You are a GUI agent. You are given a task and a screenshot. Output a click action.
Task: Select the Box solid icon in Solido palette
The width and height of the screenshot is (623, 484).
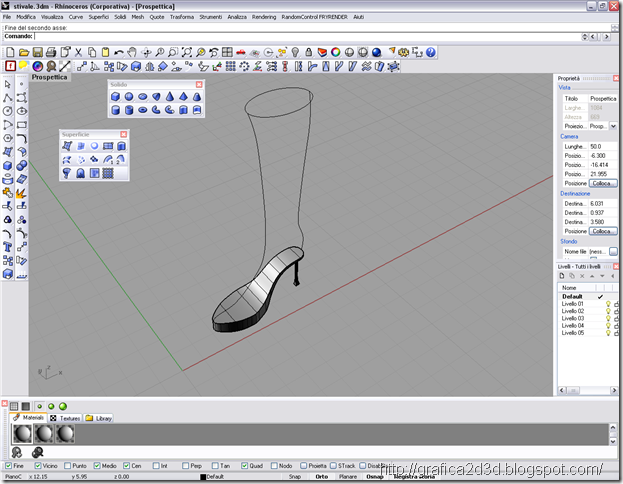[115, 97]
